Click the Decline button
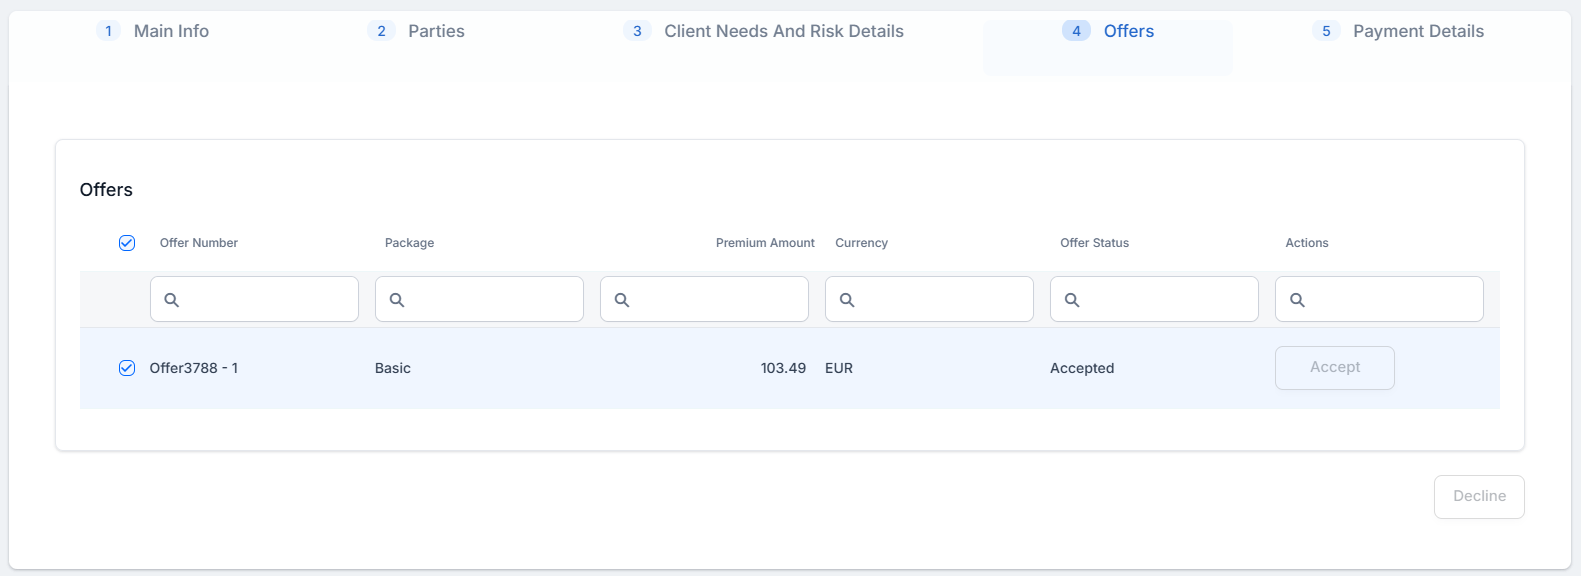Image resolution: width=1581 pixels, height=576 pixels. (1478, 497)
